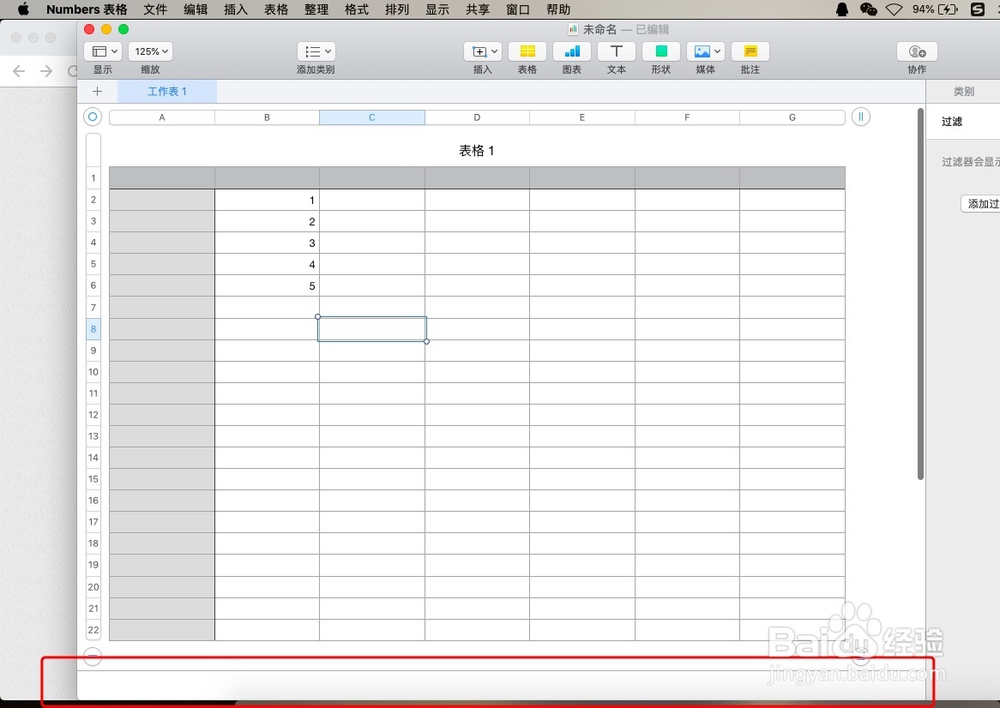Click the Shape (形状) toolbar icon
This screenshot has height=708, width=1000.
click(661, 52)
